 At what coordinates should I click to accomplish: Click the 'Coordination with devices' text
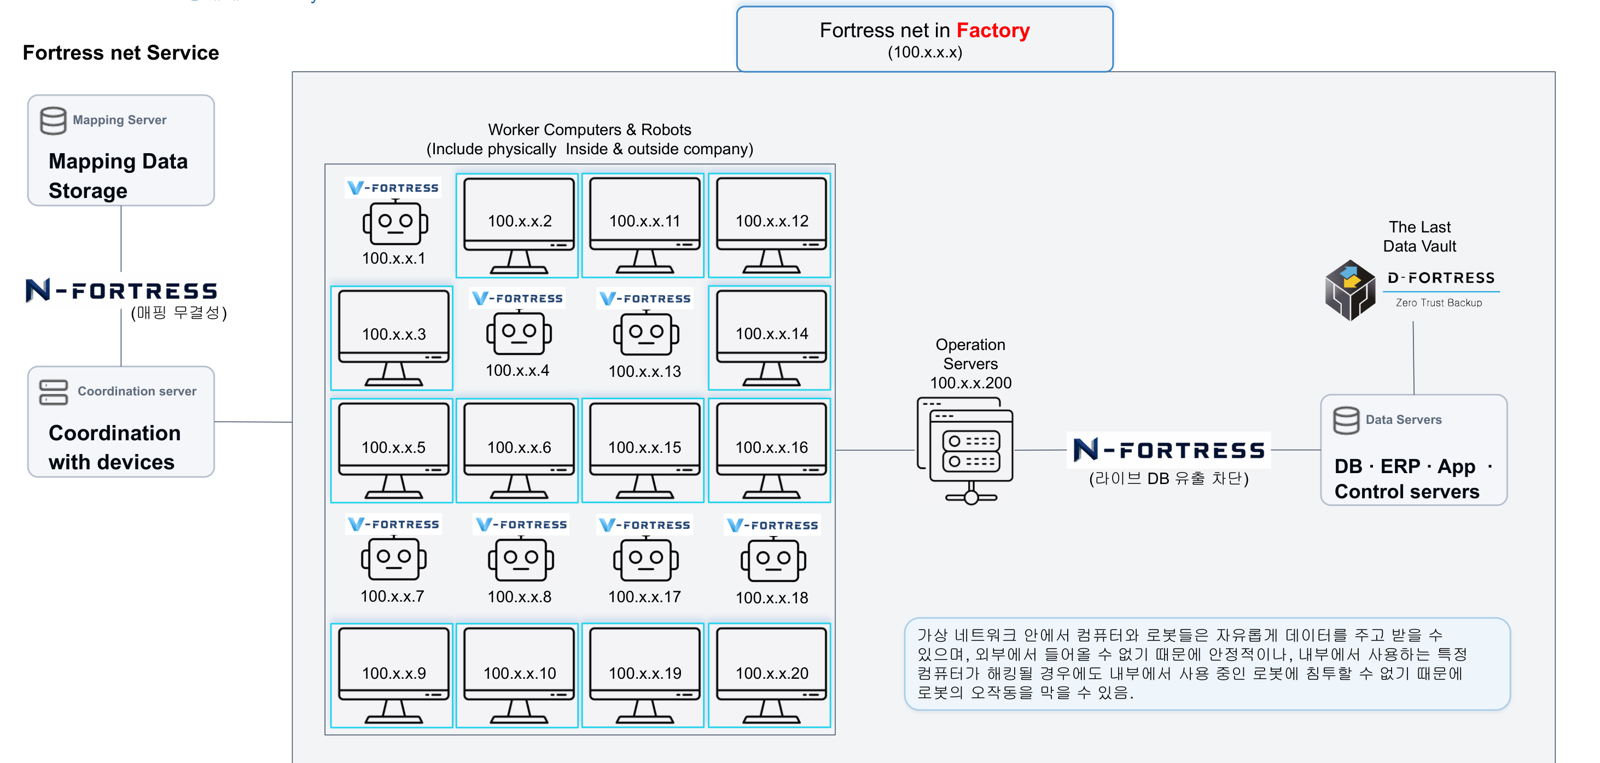115,447
